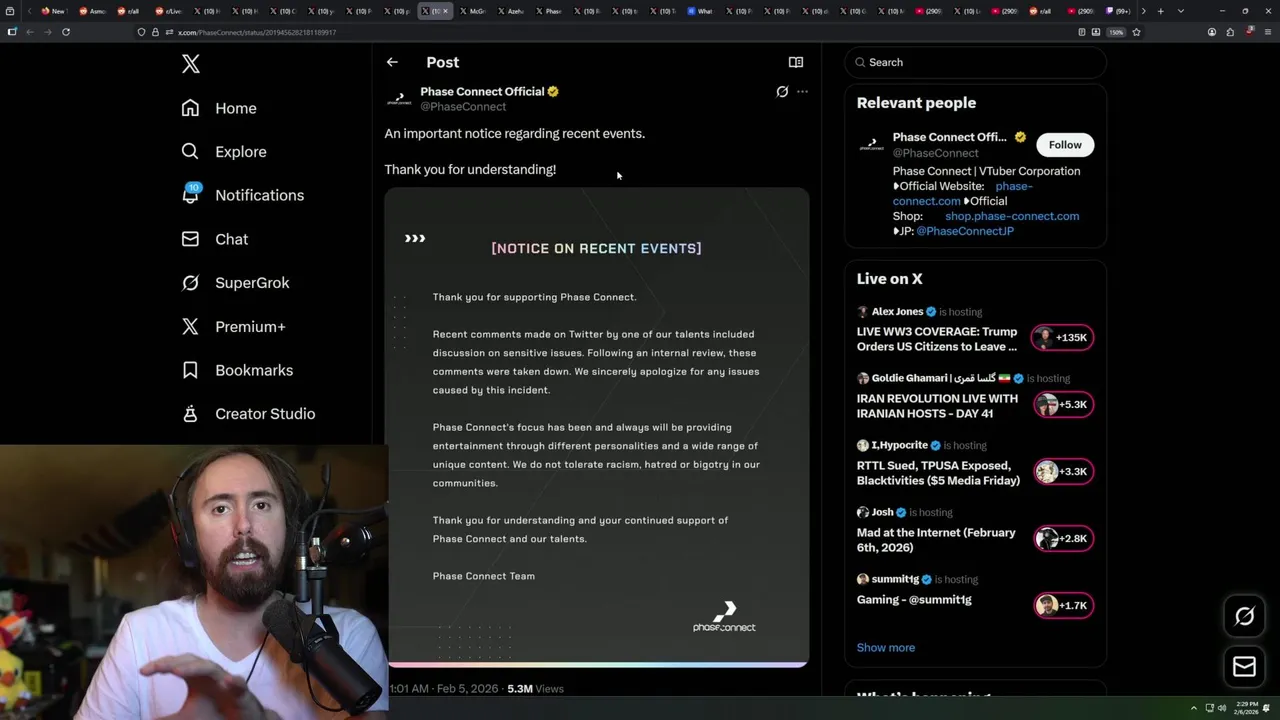Open reading view icon beside Post header

pos(796,62)
